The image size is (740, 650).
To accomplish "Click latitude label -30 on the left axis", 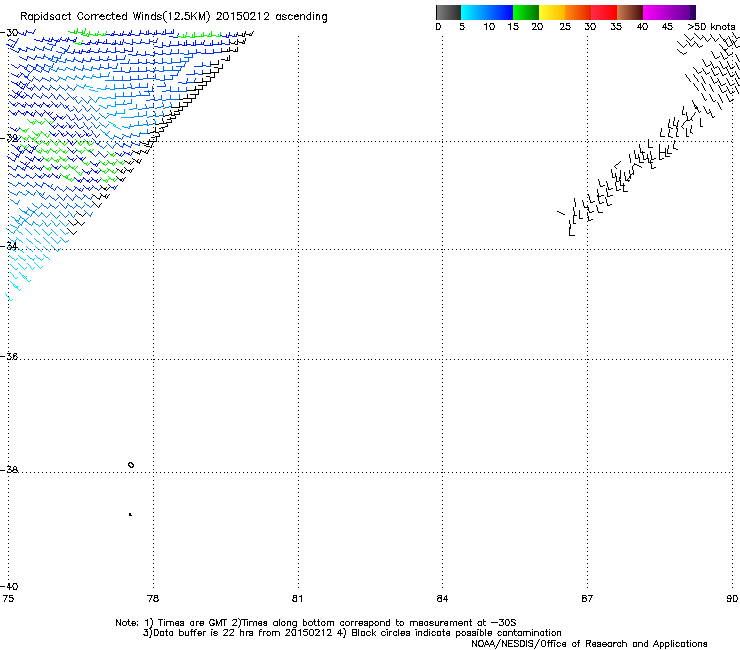I will click(9, 33).
